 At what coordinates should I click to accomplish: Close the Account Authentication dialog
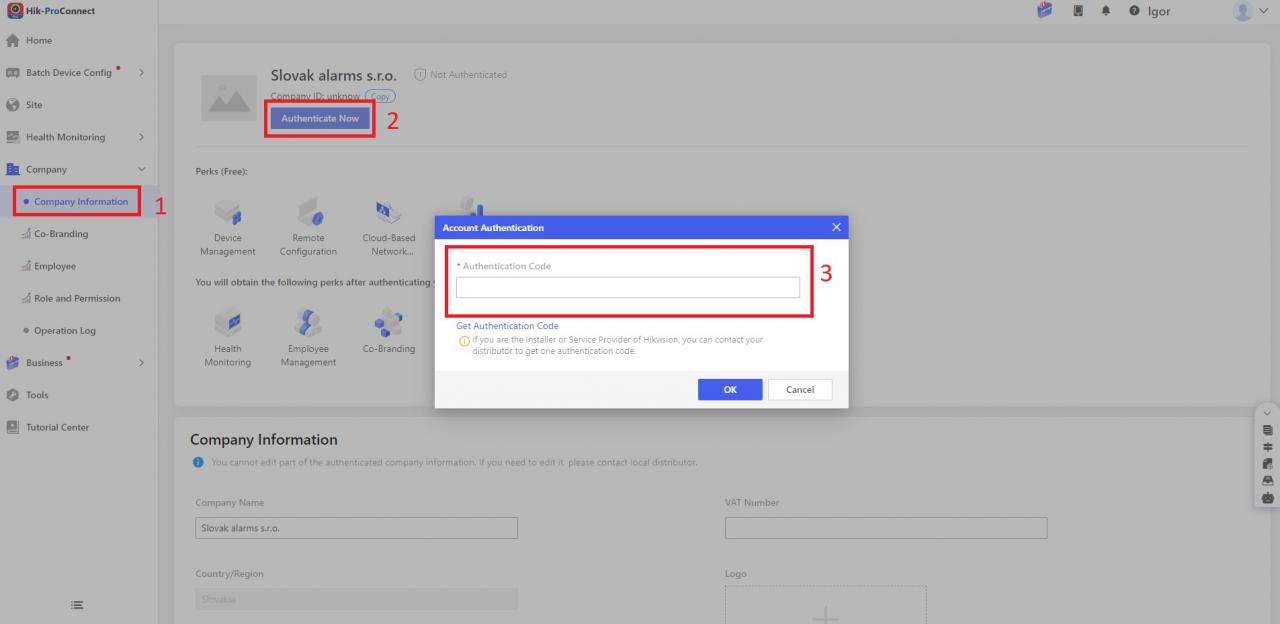tap(837, 227)
